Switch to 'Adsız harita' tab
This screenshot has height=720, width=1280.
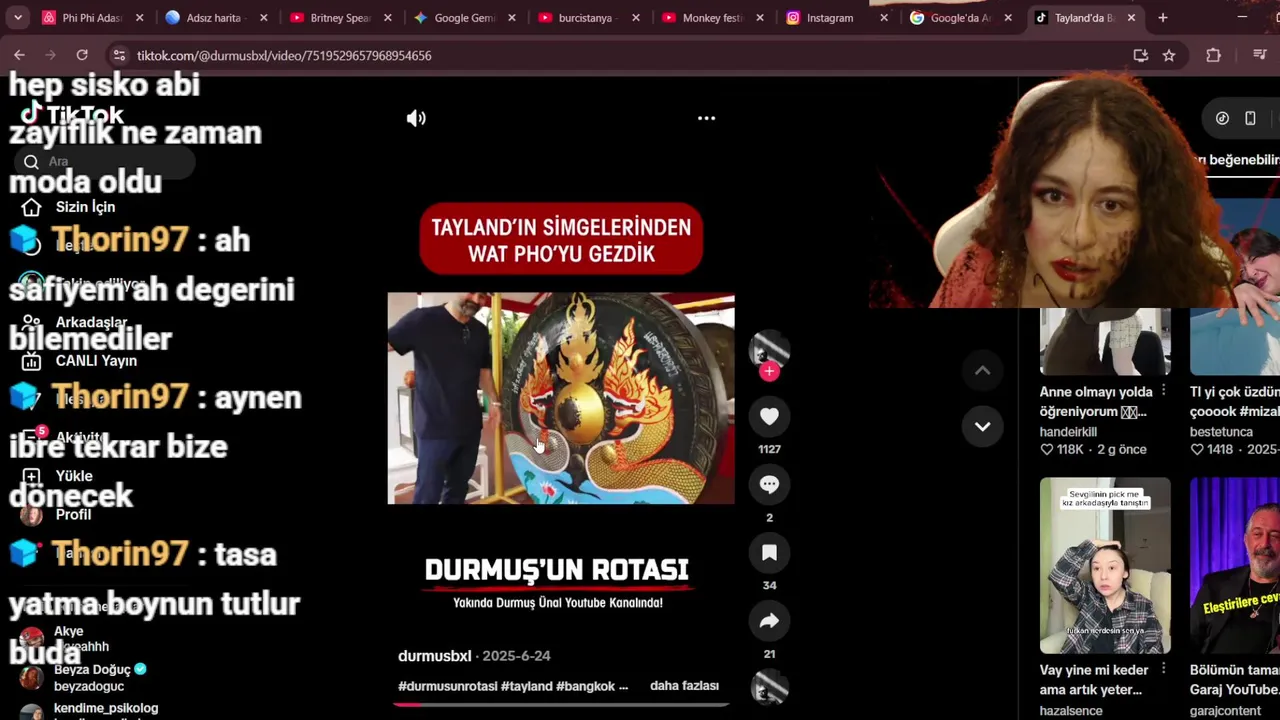[x=214, y=18]
